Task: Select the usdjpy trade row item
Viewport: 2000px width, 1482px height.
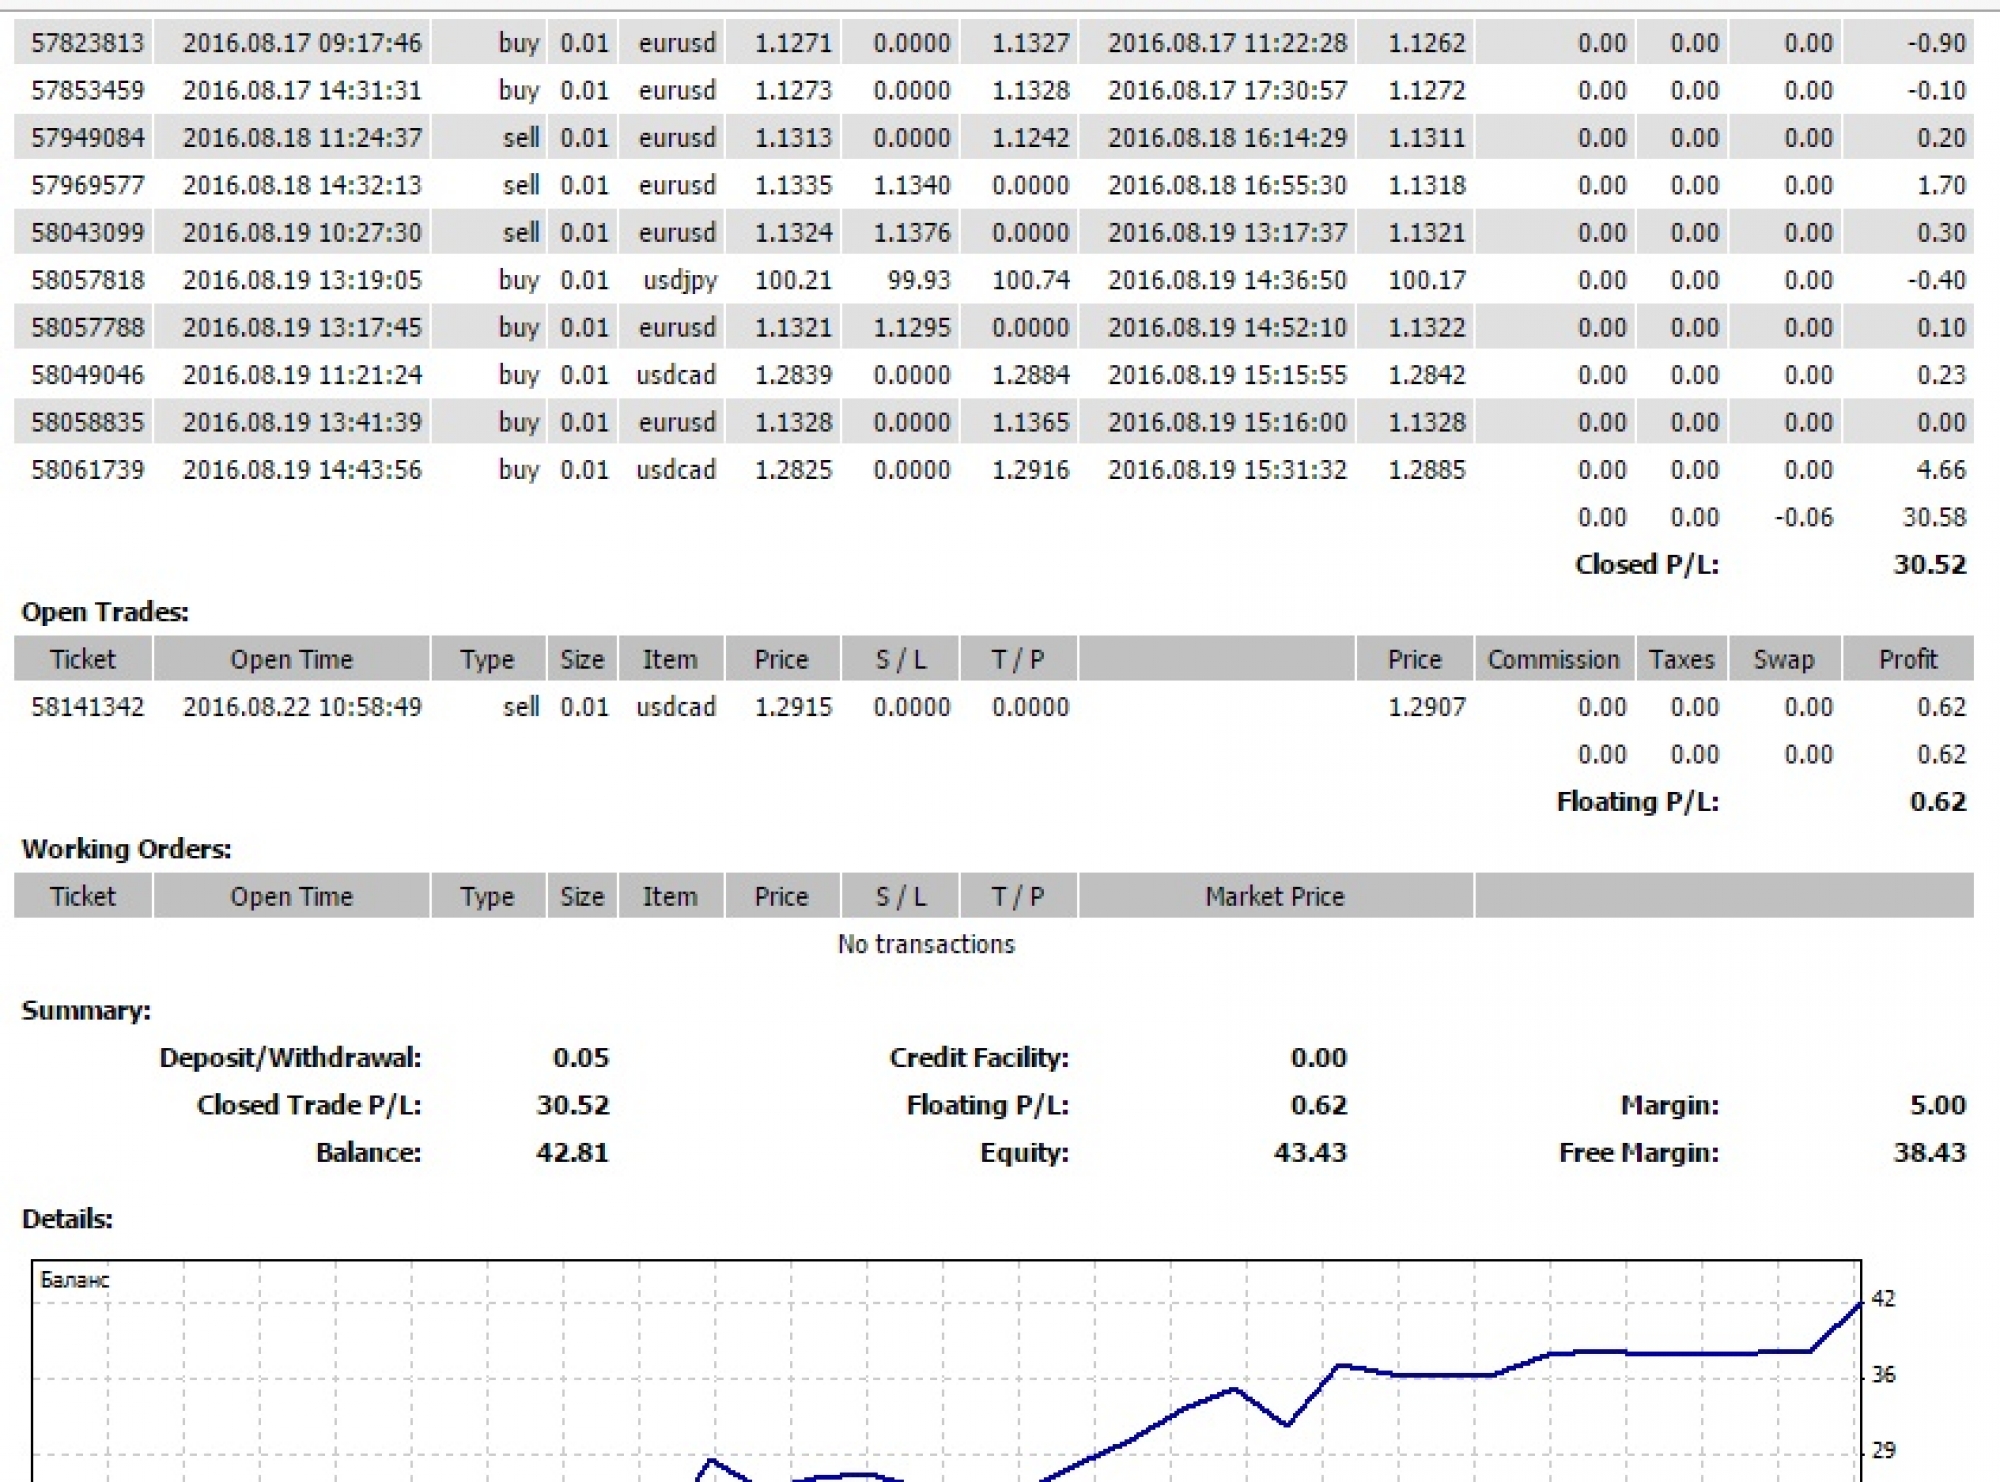Action: tap(679, 280)
